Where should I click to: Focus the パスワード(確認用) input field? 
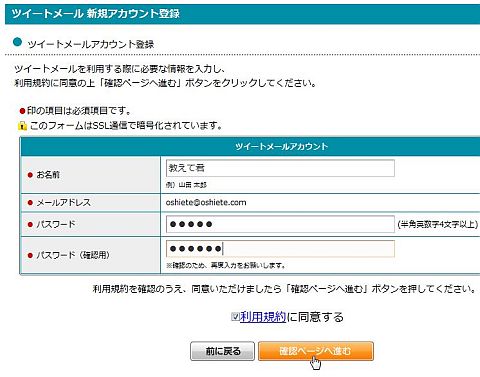pos(280,248)
